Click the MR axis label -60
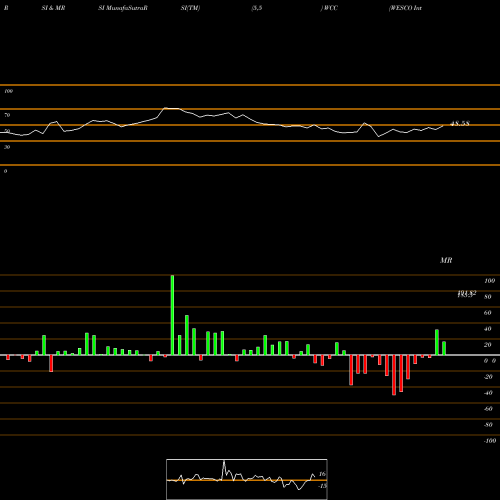 (488, 409)
